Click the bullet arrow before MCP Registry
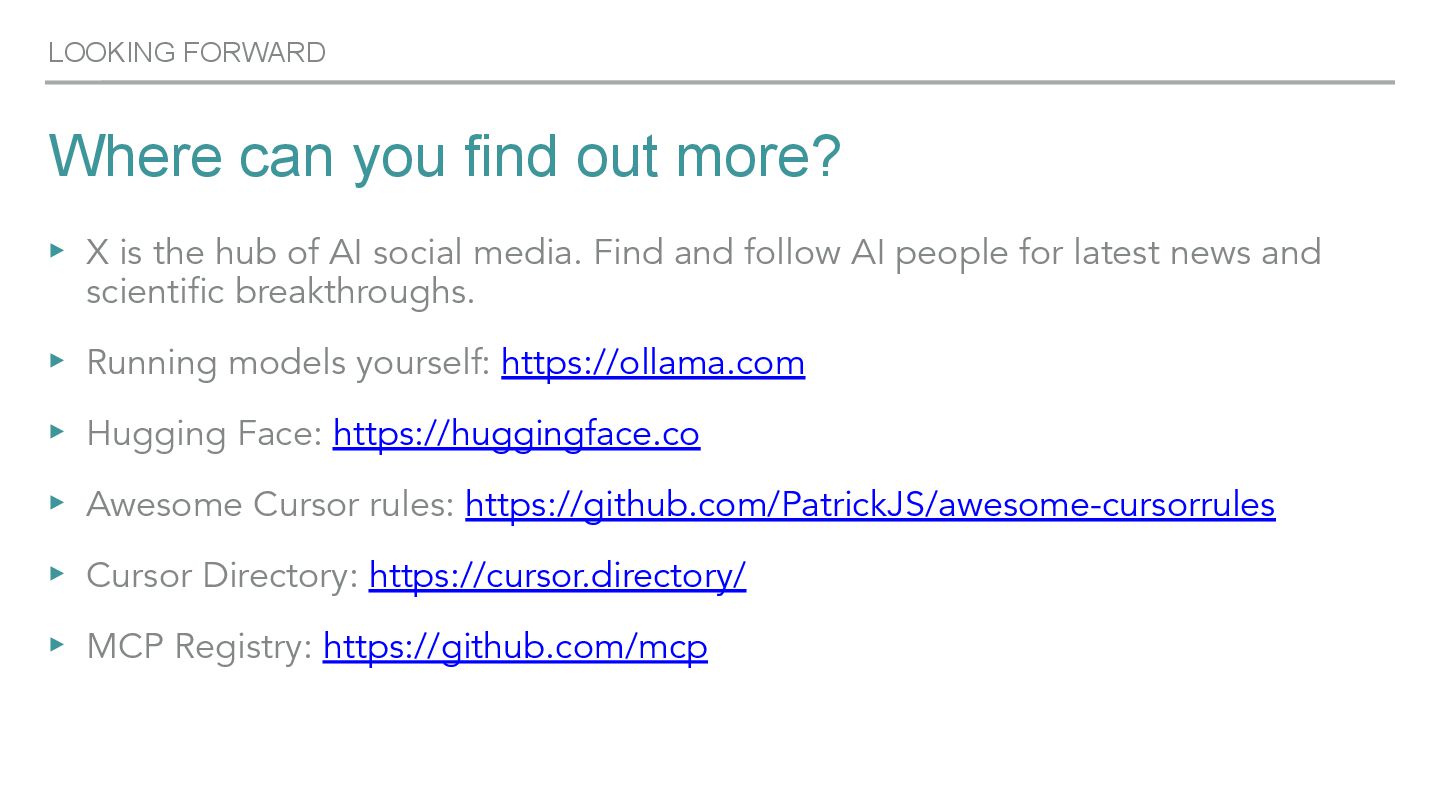Screen dimensions: 1440x810 coord(57,643)
